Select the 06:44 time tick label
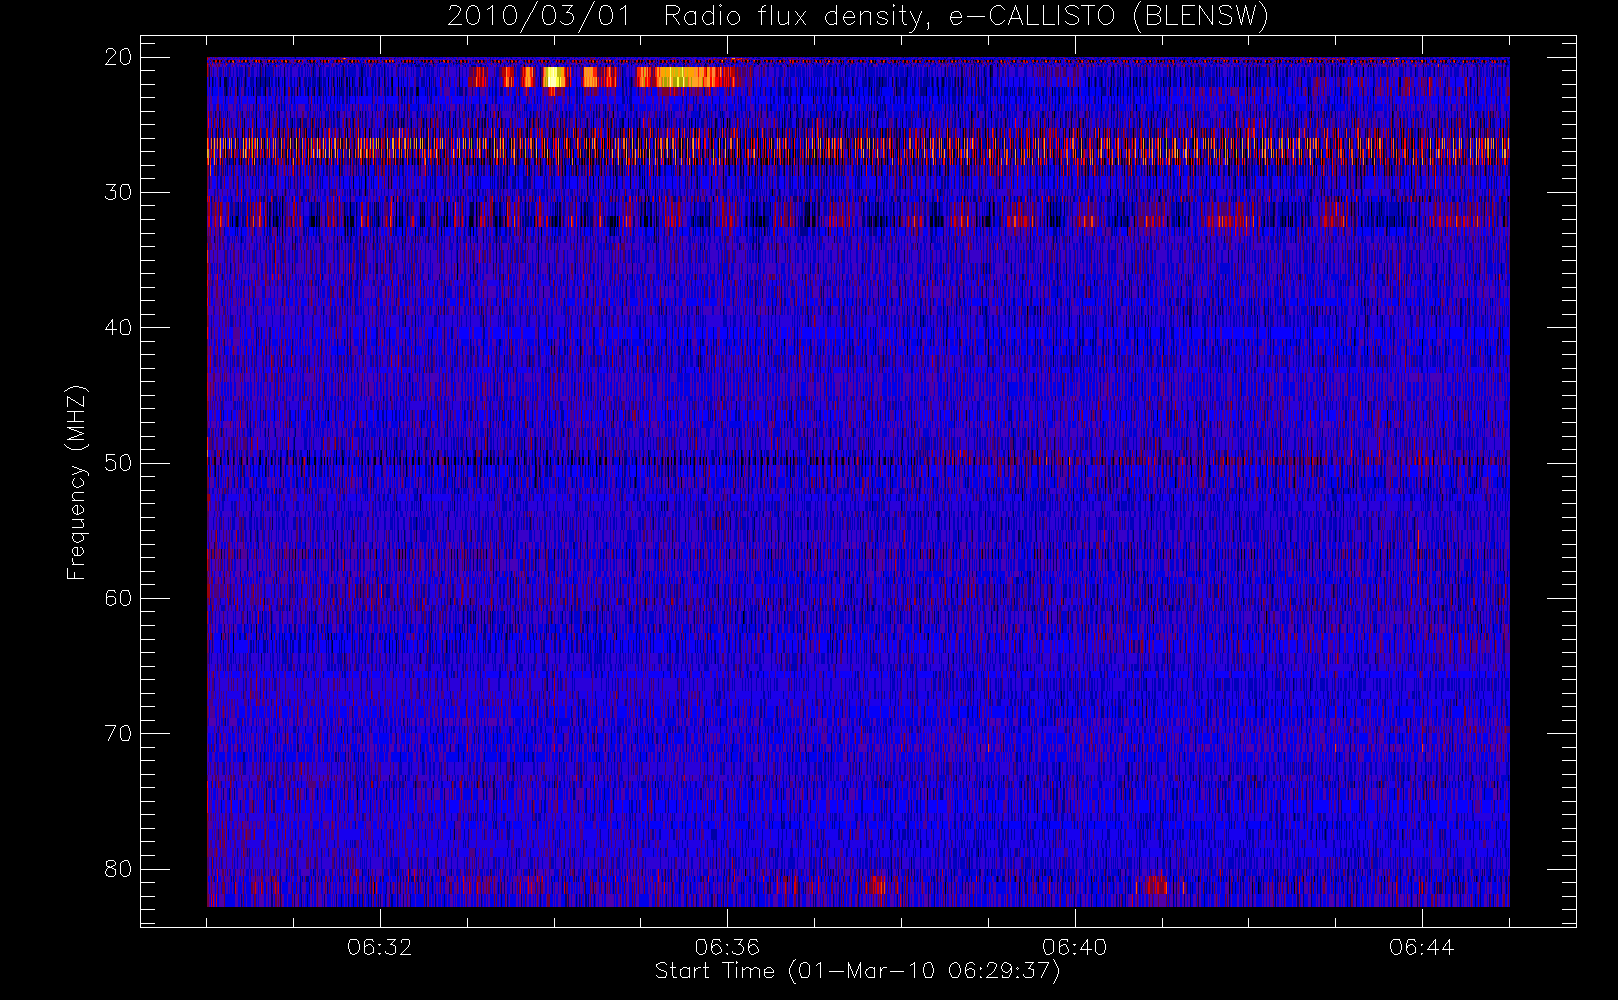The height and width of the screenshot is (1000, 1618). tap(1421, 947)
